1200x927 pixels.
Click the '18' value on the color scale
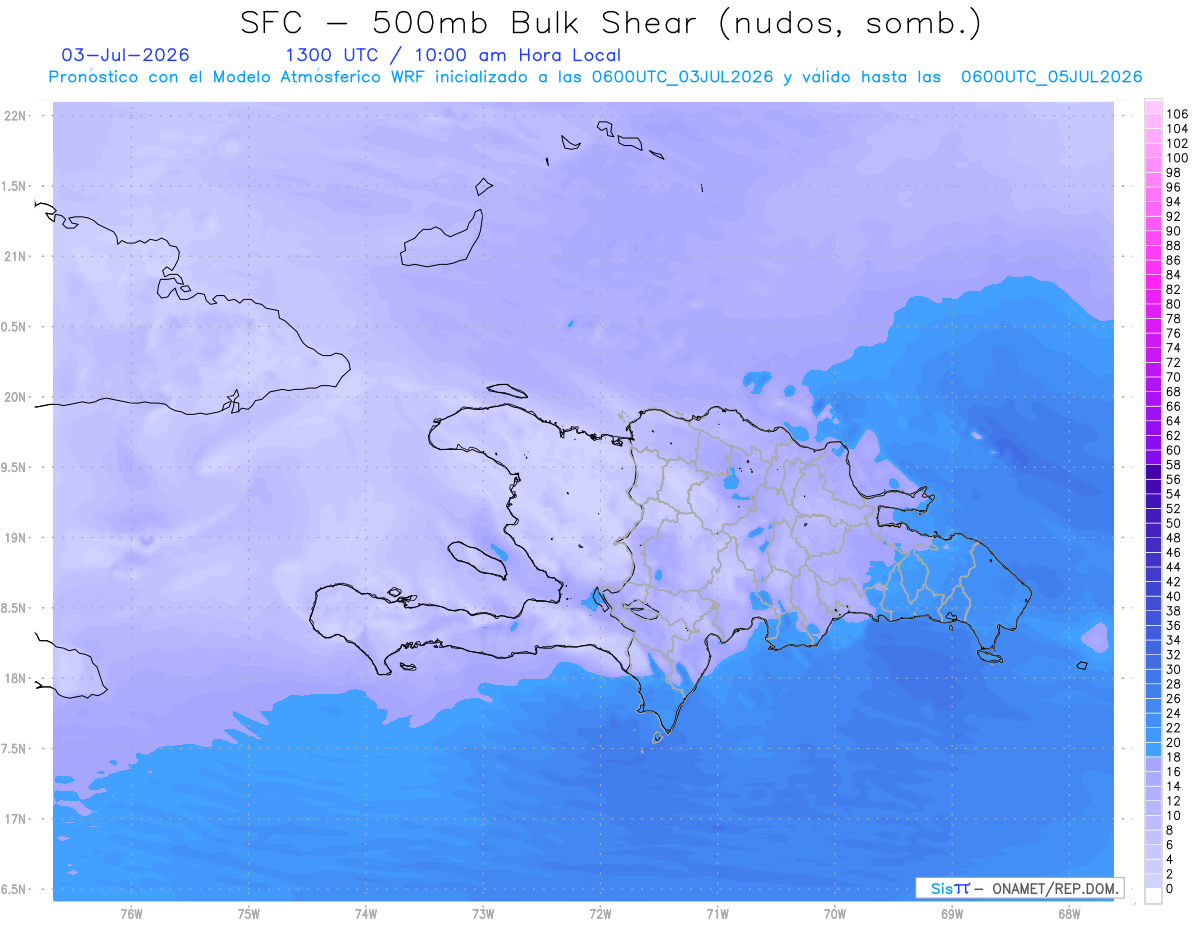(1173, 757)
